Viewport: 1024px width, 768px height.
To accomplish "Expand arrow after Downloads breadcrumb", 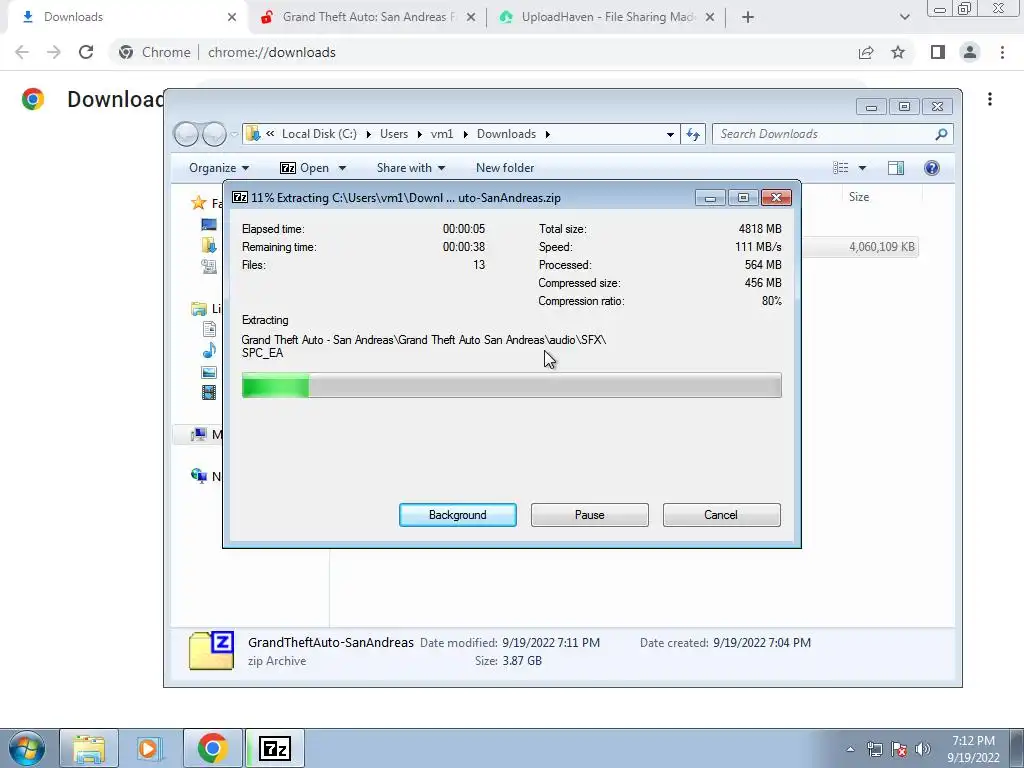I will [547, 134].
